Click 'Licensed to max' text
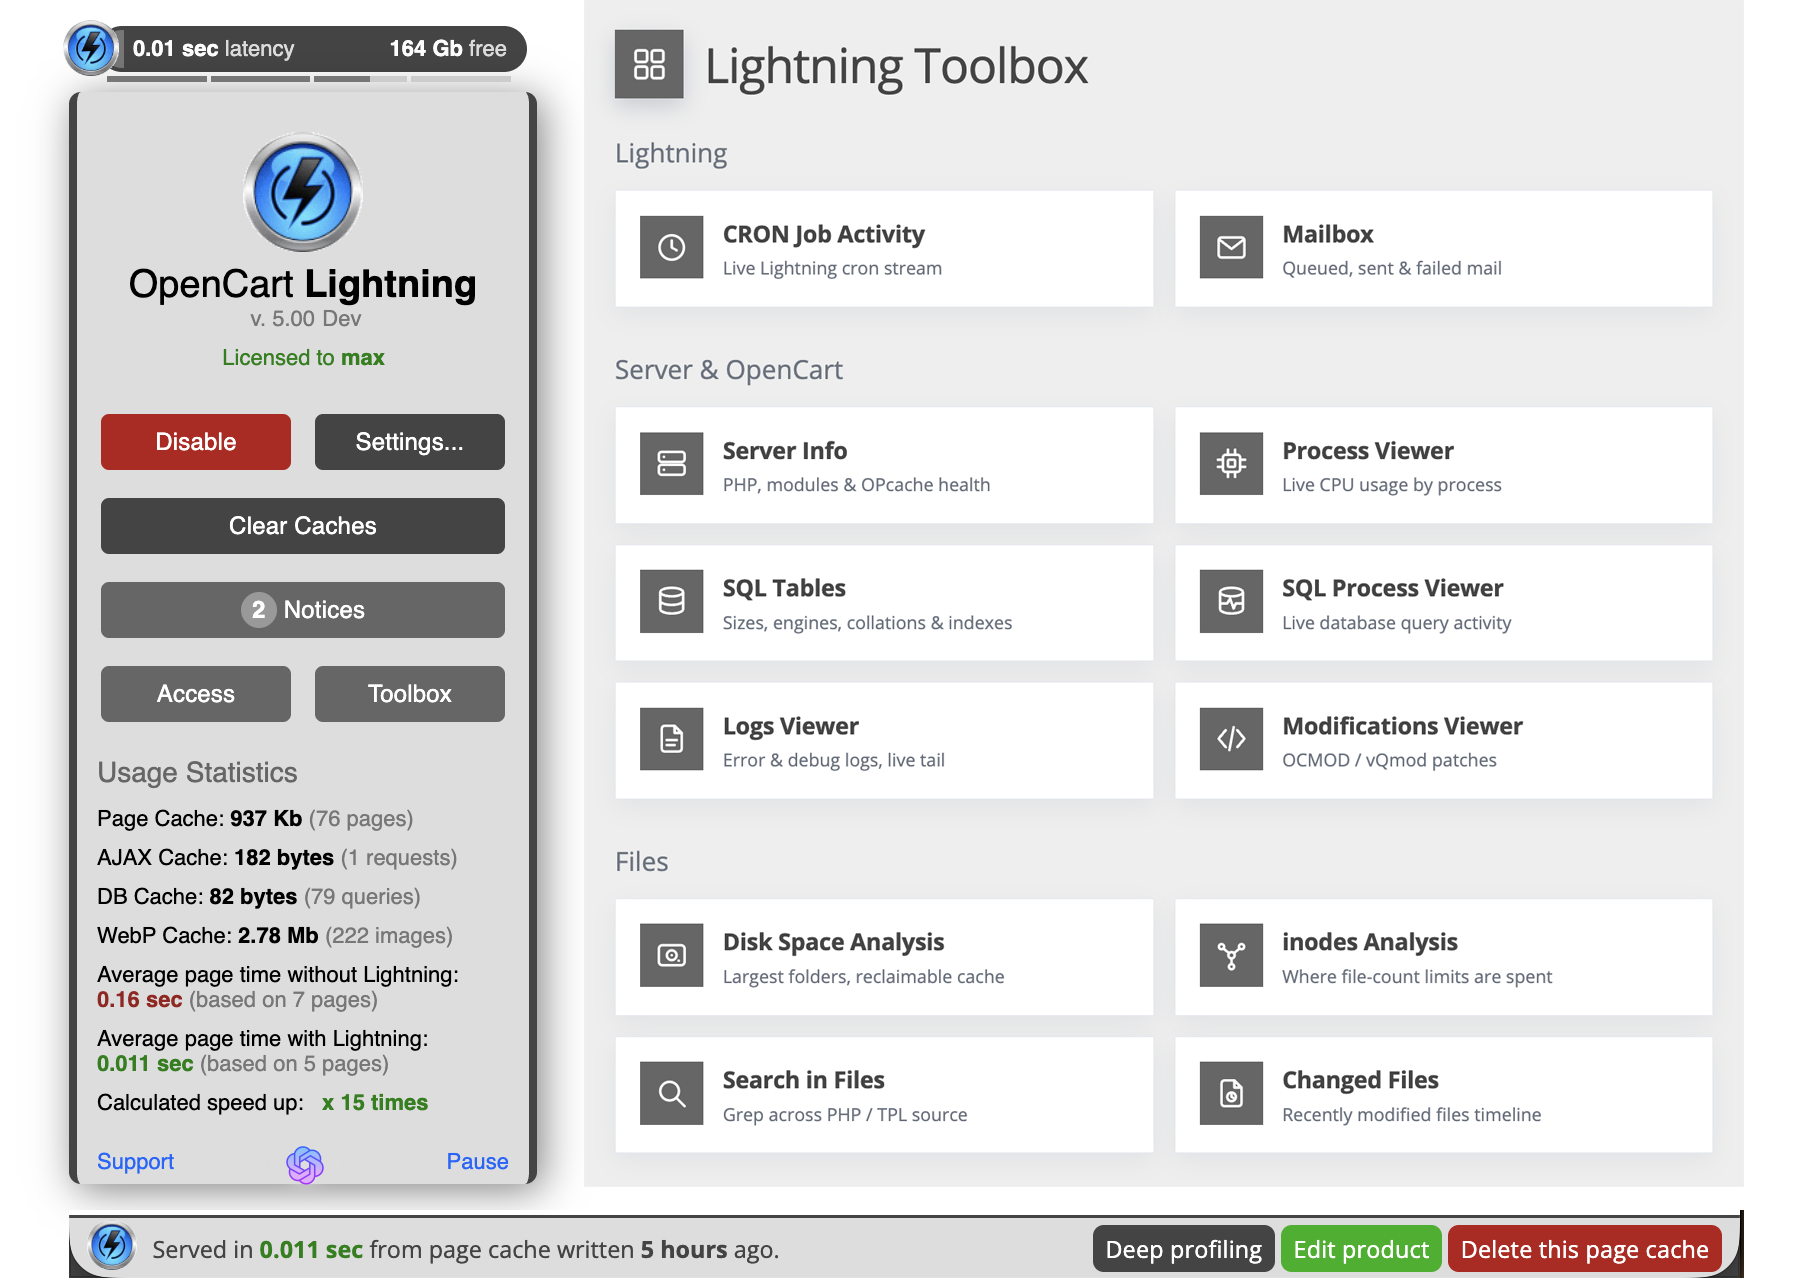Viewport: 1816px width, 1278px height. (x=303, y=357)
